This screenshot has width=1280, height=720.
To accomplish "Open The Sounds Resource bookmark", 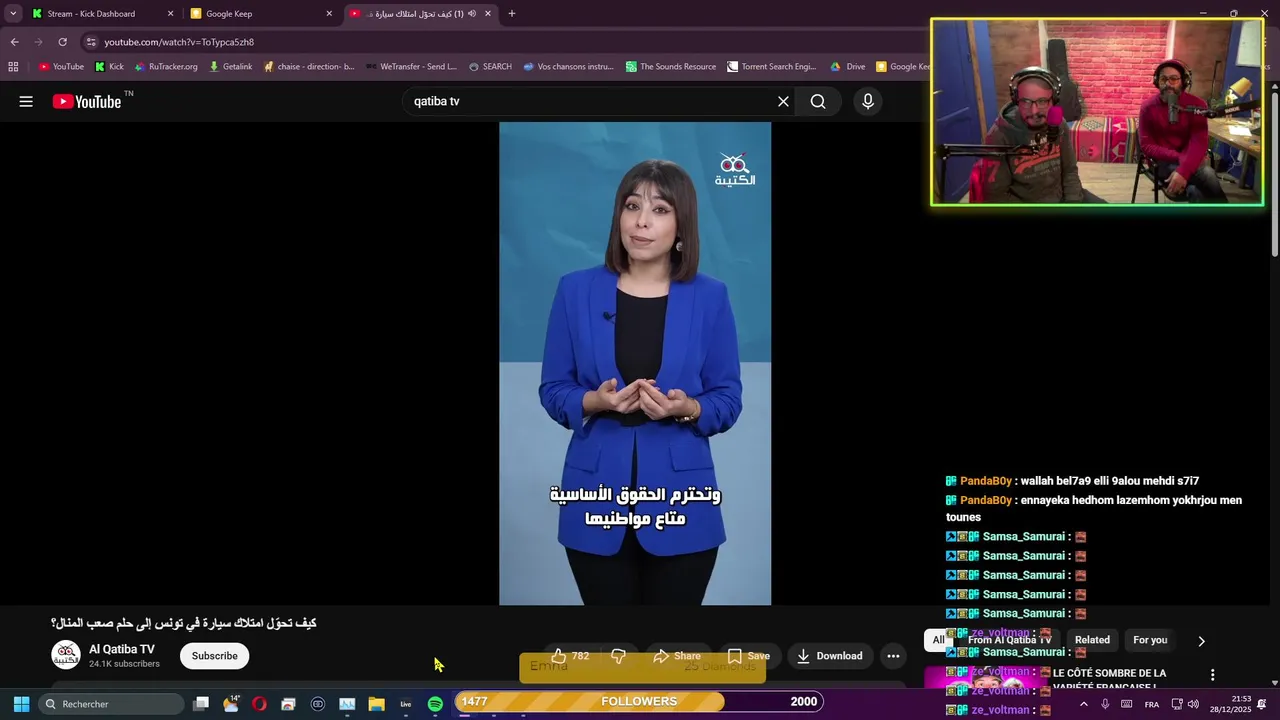I will coord(671,67).
